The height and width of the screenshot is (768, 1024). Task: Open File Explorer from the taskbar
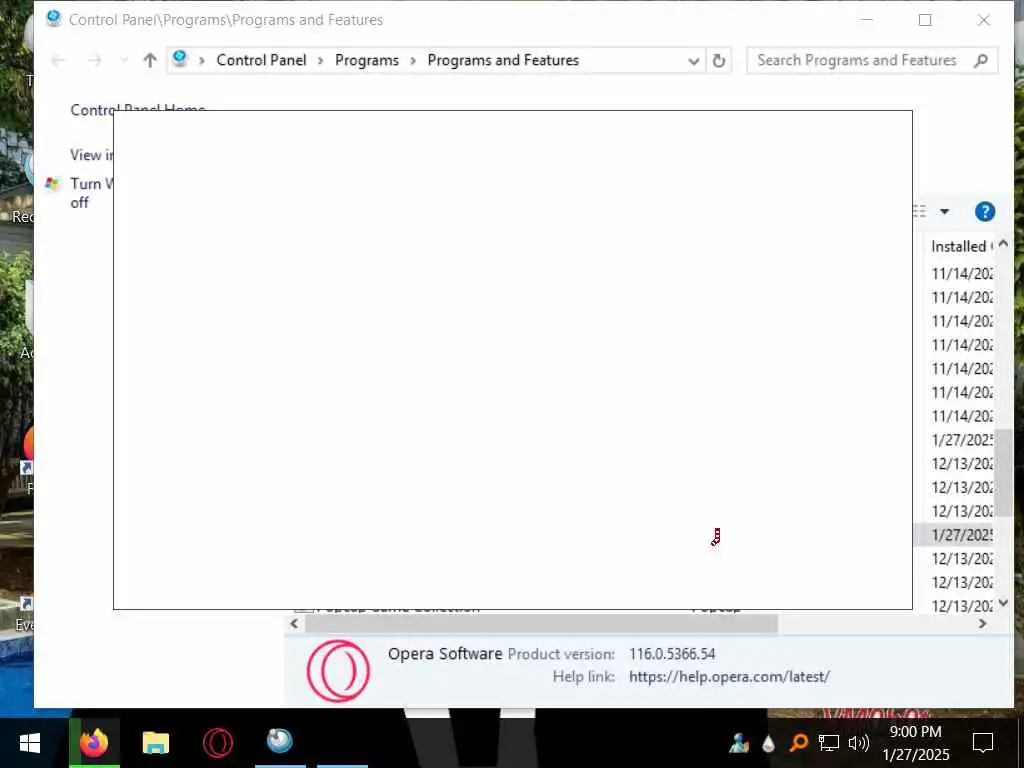(155, 743)
